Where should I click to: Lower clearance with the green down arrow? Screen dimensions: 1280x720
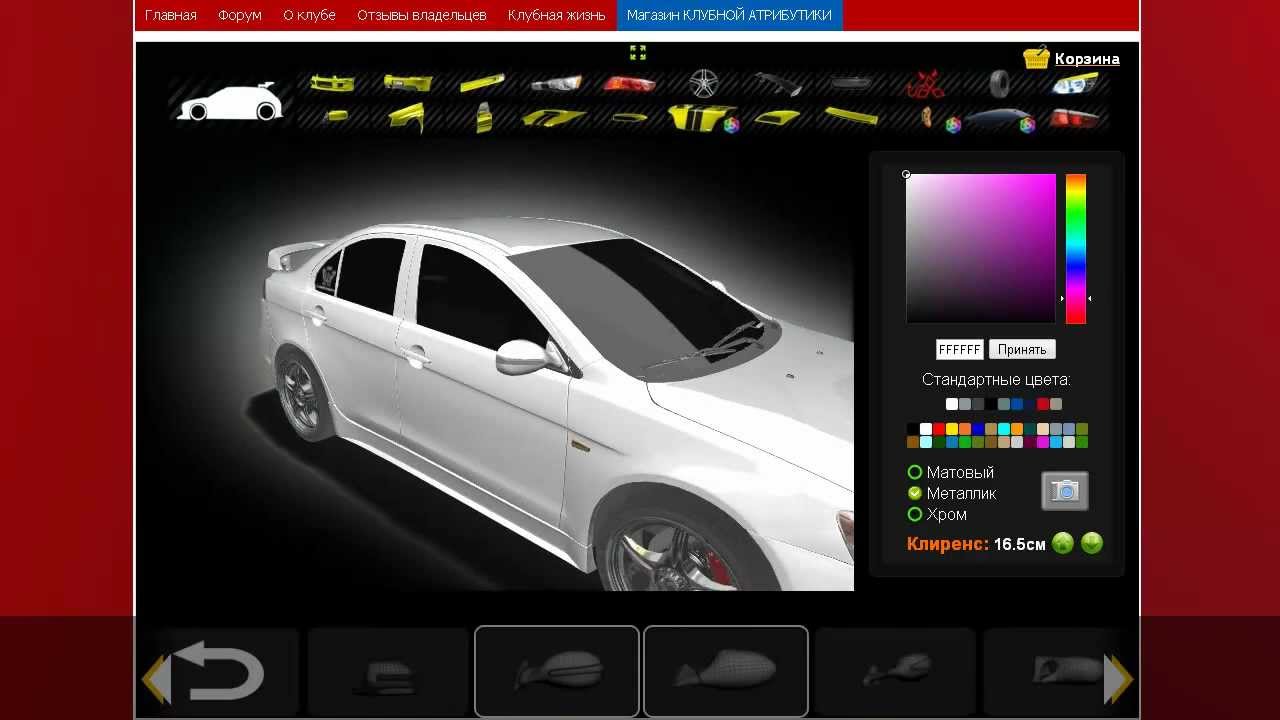point(1092,543)
